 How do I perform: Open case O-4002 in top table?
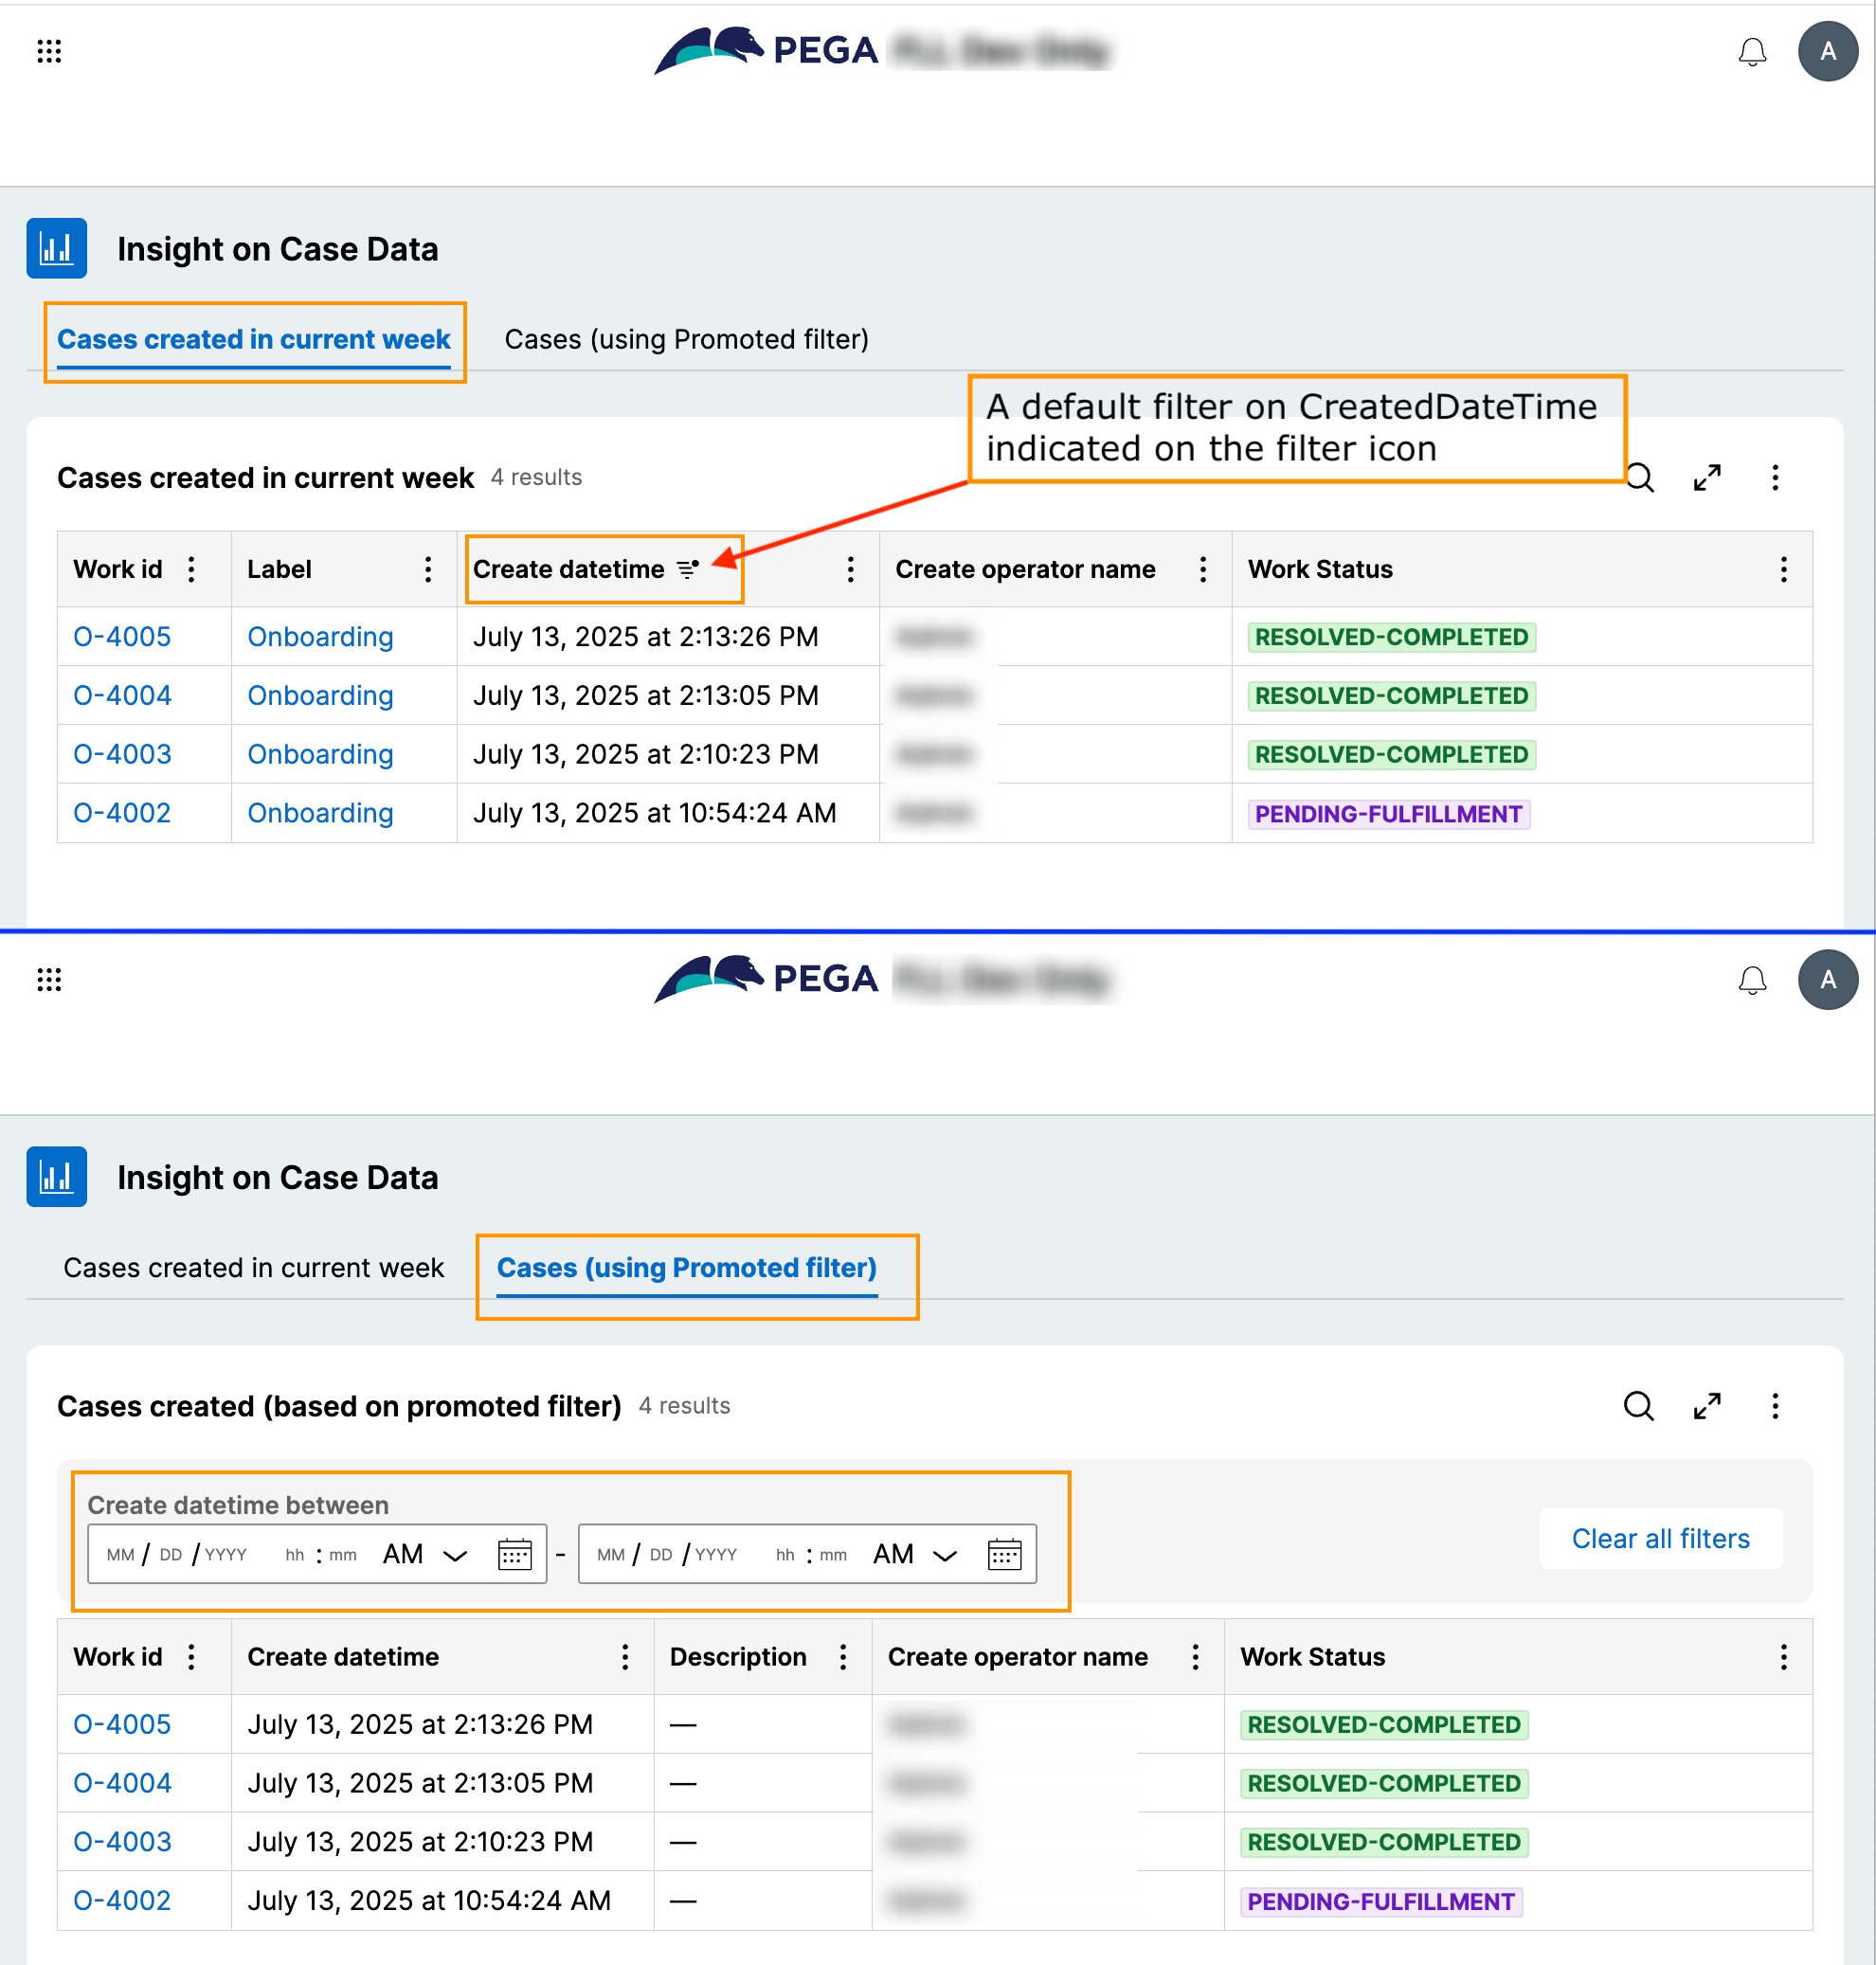click(x=122, y=813)
